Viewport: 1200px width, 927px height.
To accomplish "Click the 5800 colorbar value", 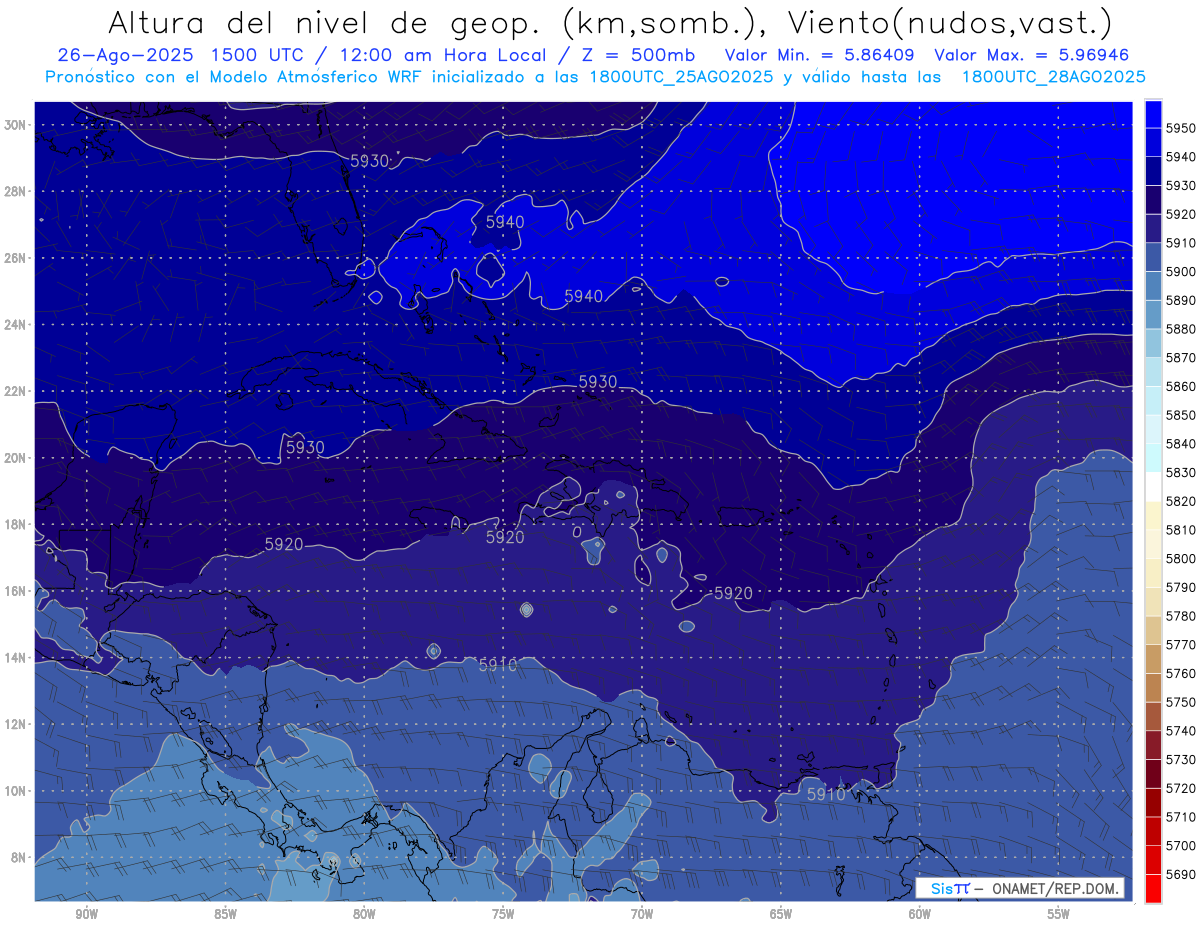I will [1181, 558].
